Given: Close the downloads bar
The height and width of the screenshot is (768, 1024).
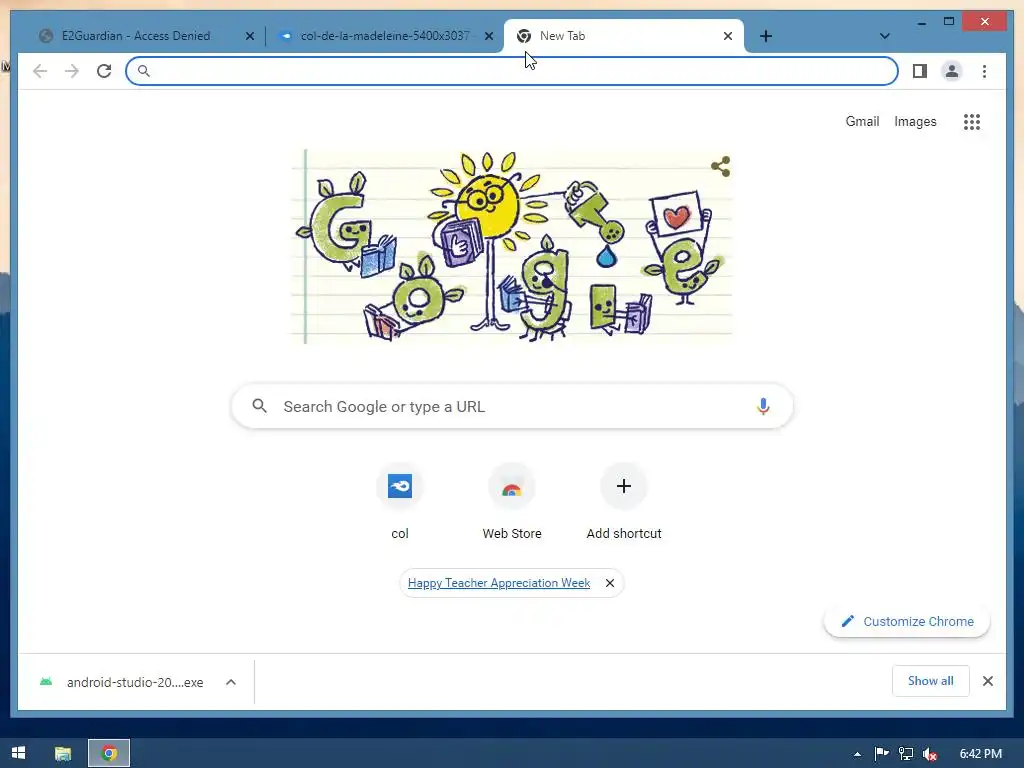Looking at the screenshot, I should tap(987, 681).
